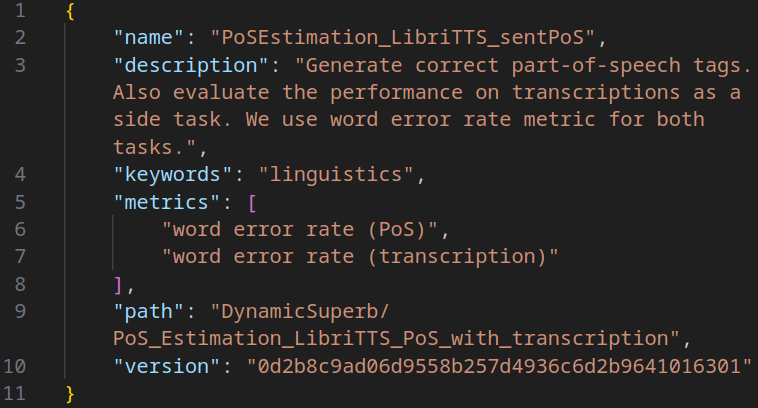Click the "version" key
Image resolution: width=758 pixels, height=408 pixels.
[165, 364]
